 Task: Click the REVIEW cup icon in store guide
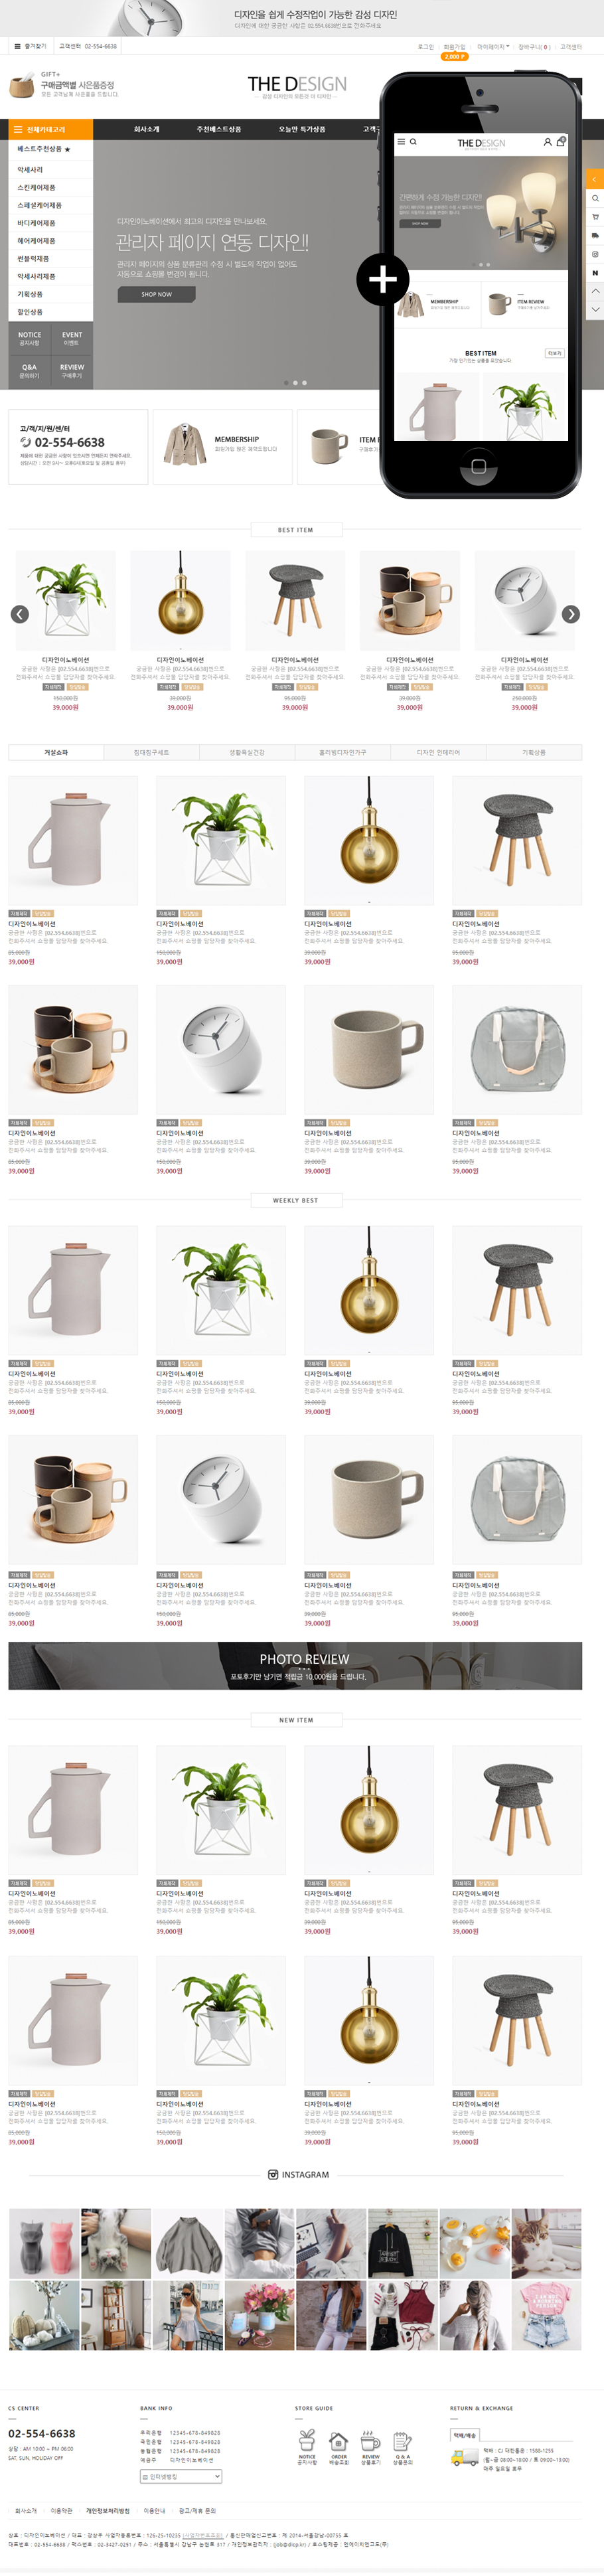pyautogui.click(x=370, y=2441)
